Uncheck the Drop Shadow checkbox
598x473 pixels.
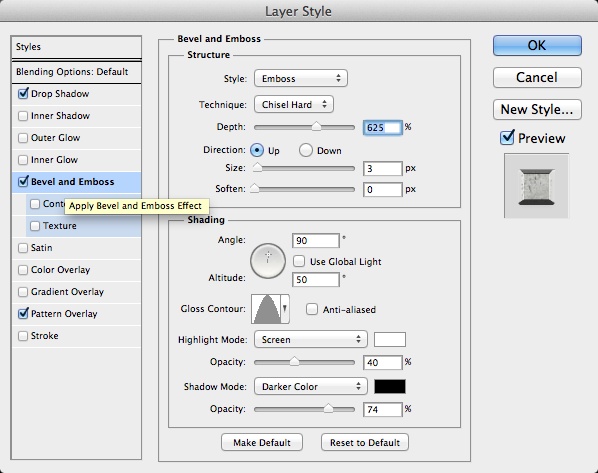[23, 93]
